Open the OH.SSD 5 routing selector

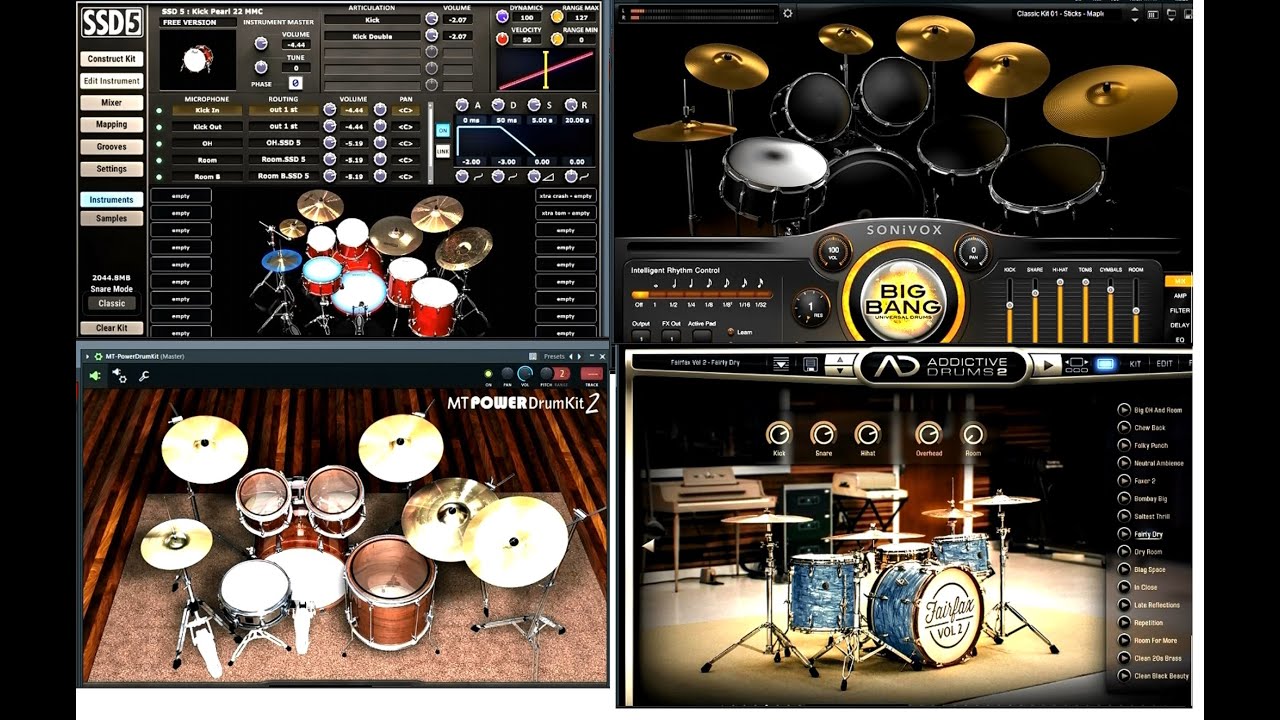pos(283,143)
